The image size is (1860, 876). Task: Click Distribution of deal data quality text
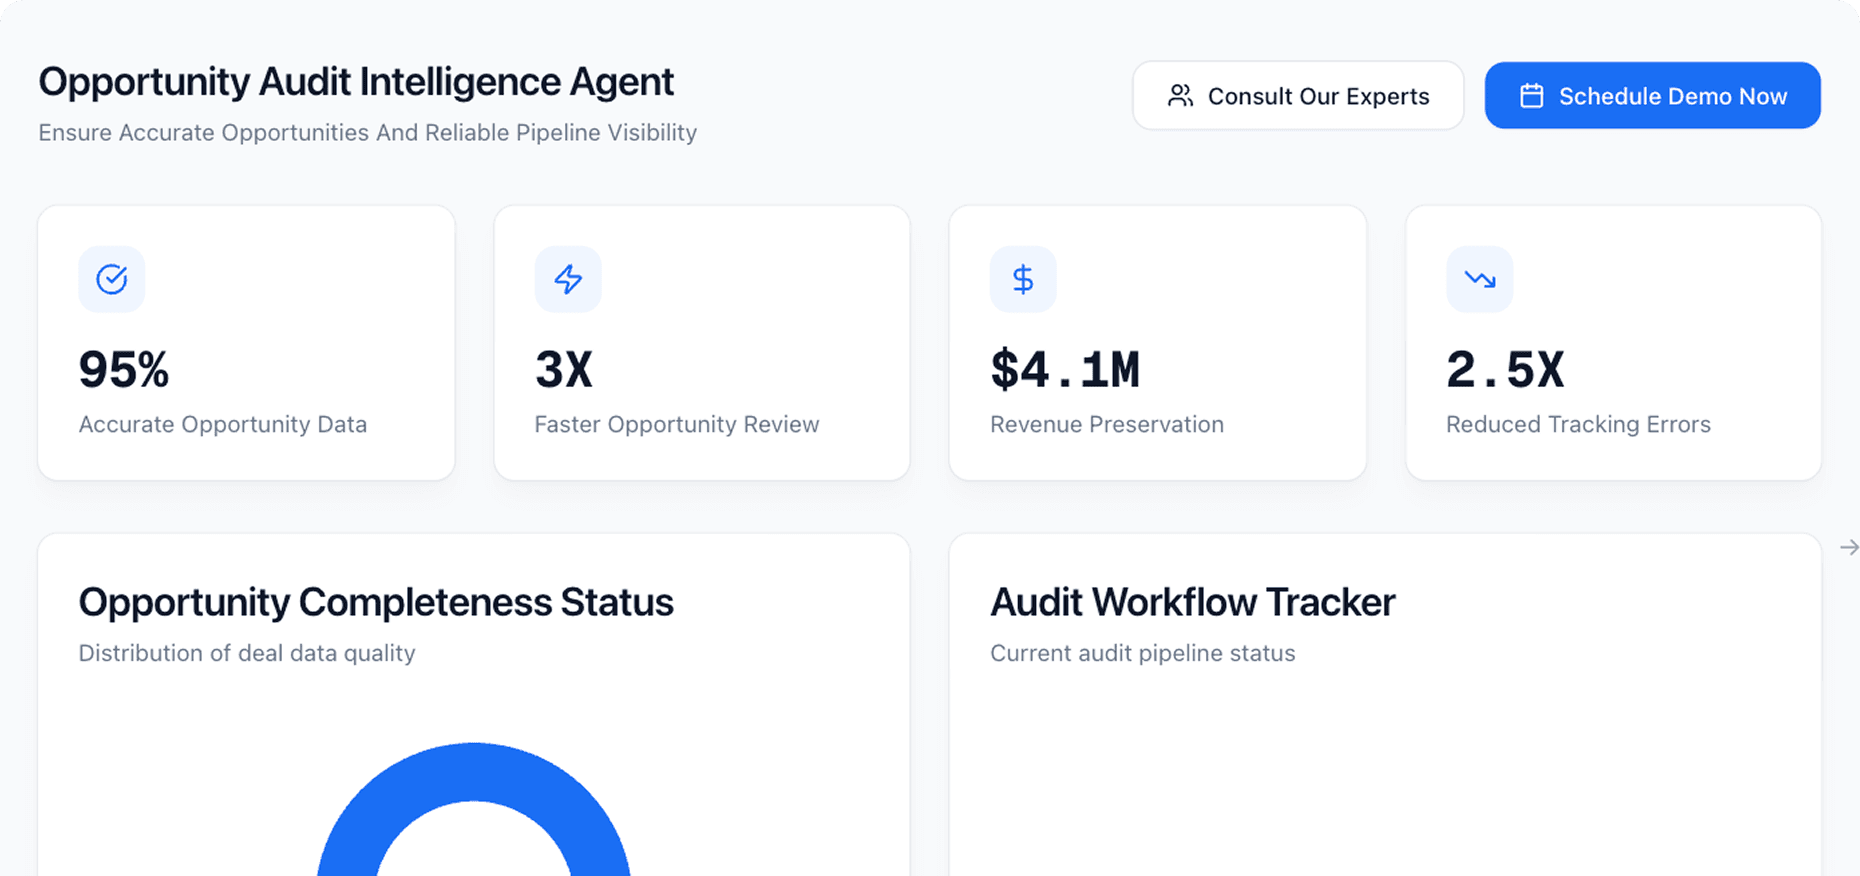pyautogui.click(x=247, y=653)
